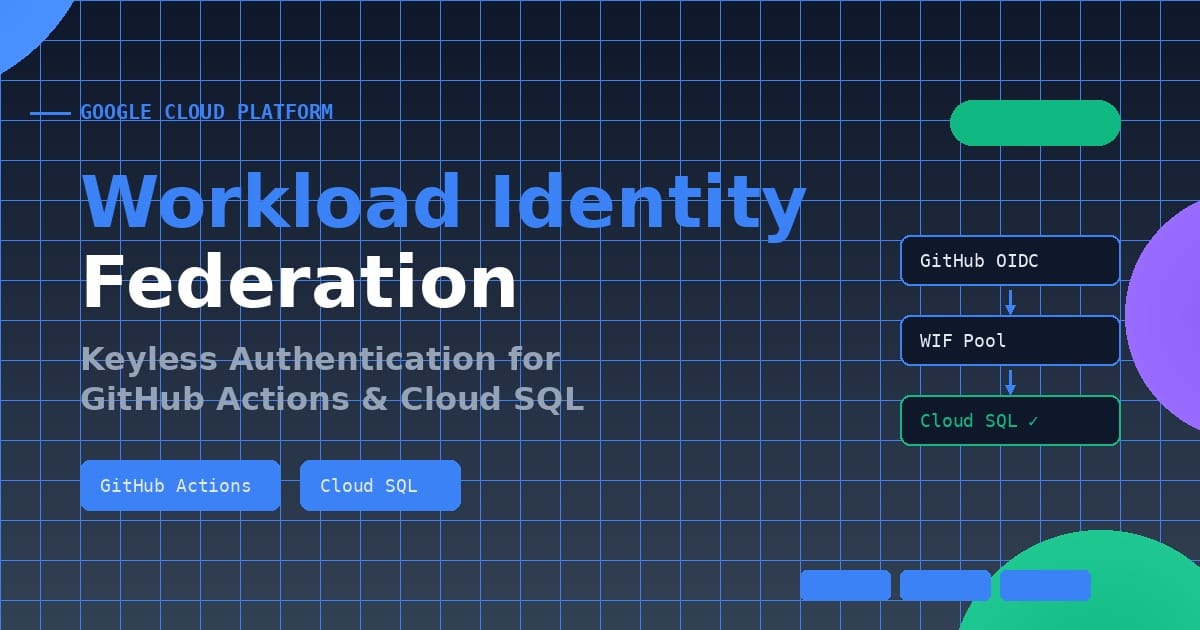
Task: Click the arrow below WIF Pool box
Action: [x=1010, y=382]
